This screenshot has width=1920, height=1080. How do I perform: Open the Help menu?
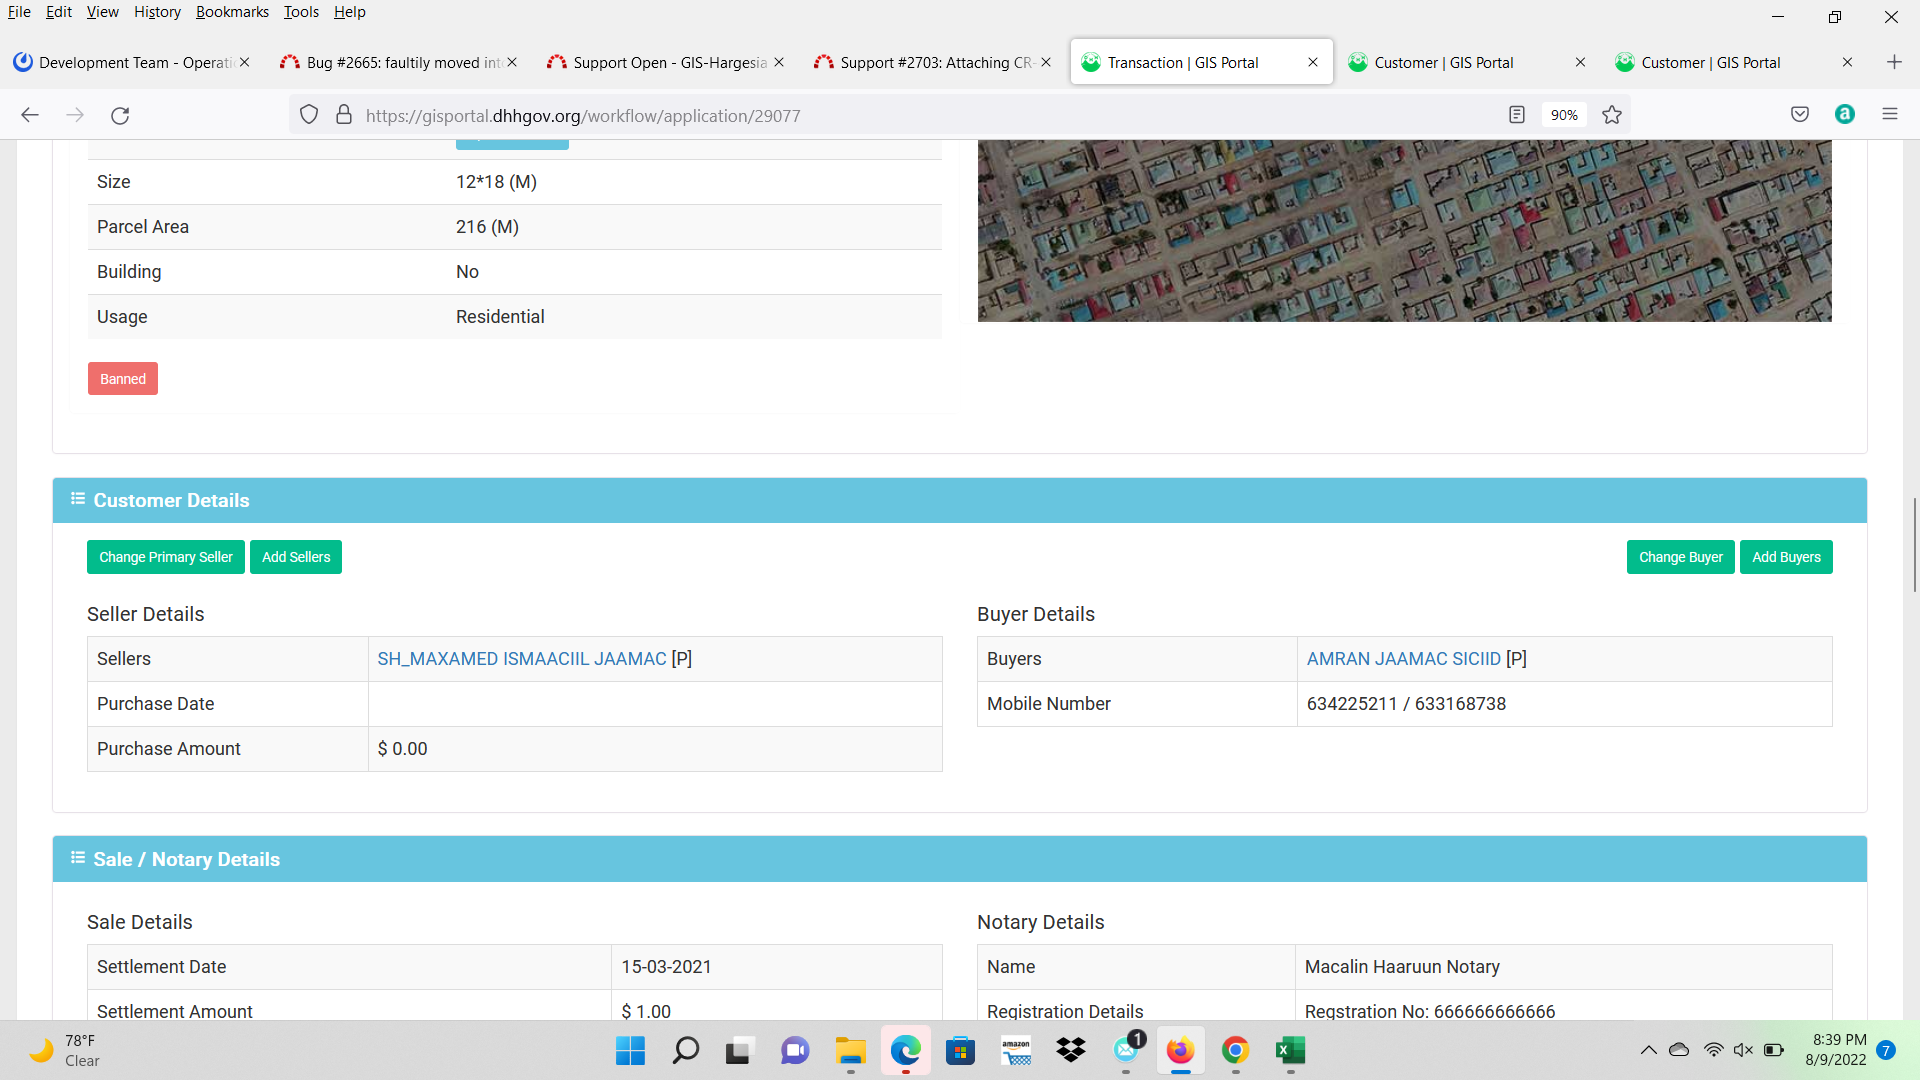point(349,12)
